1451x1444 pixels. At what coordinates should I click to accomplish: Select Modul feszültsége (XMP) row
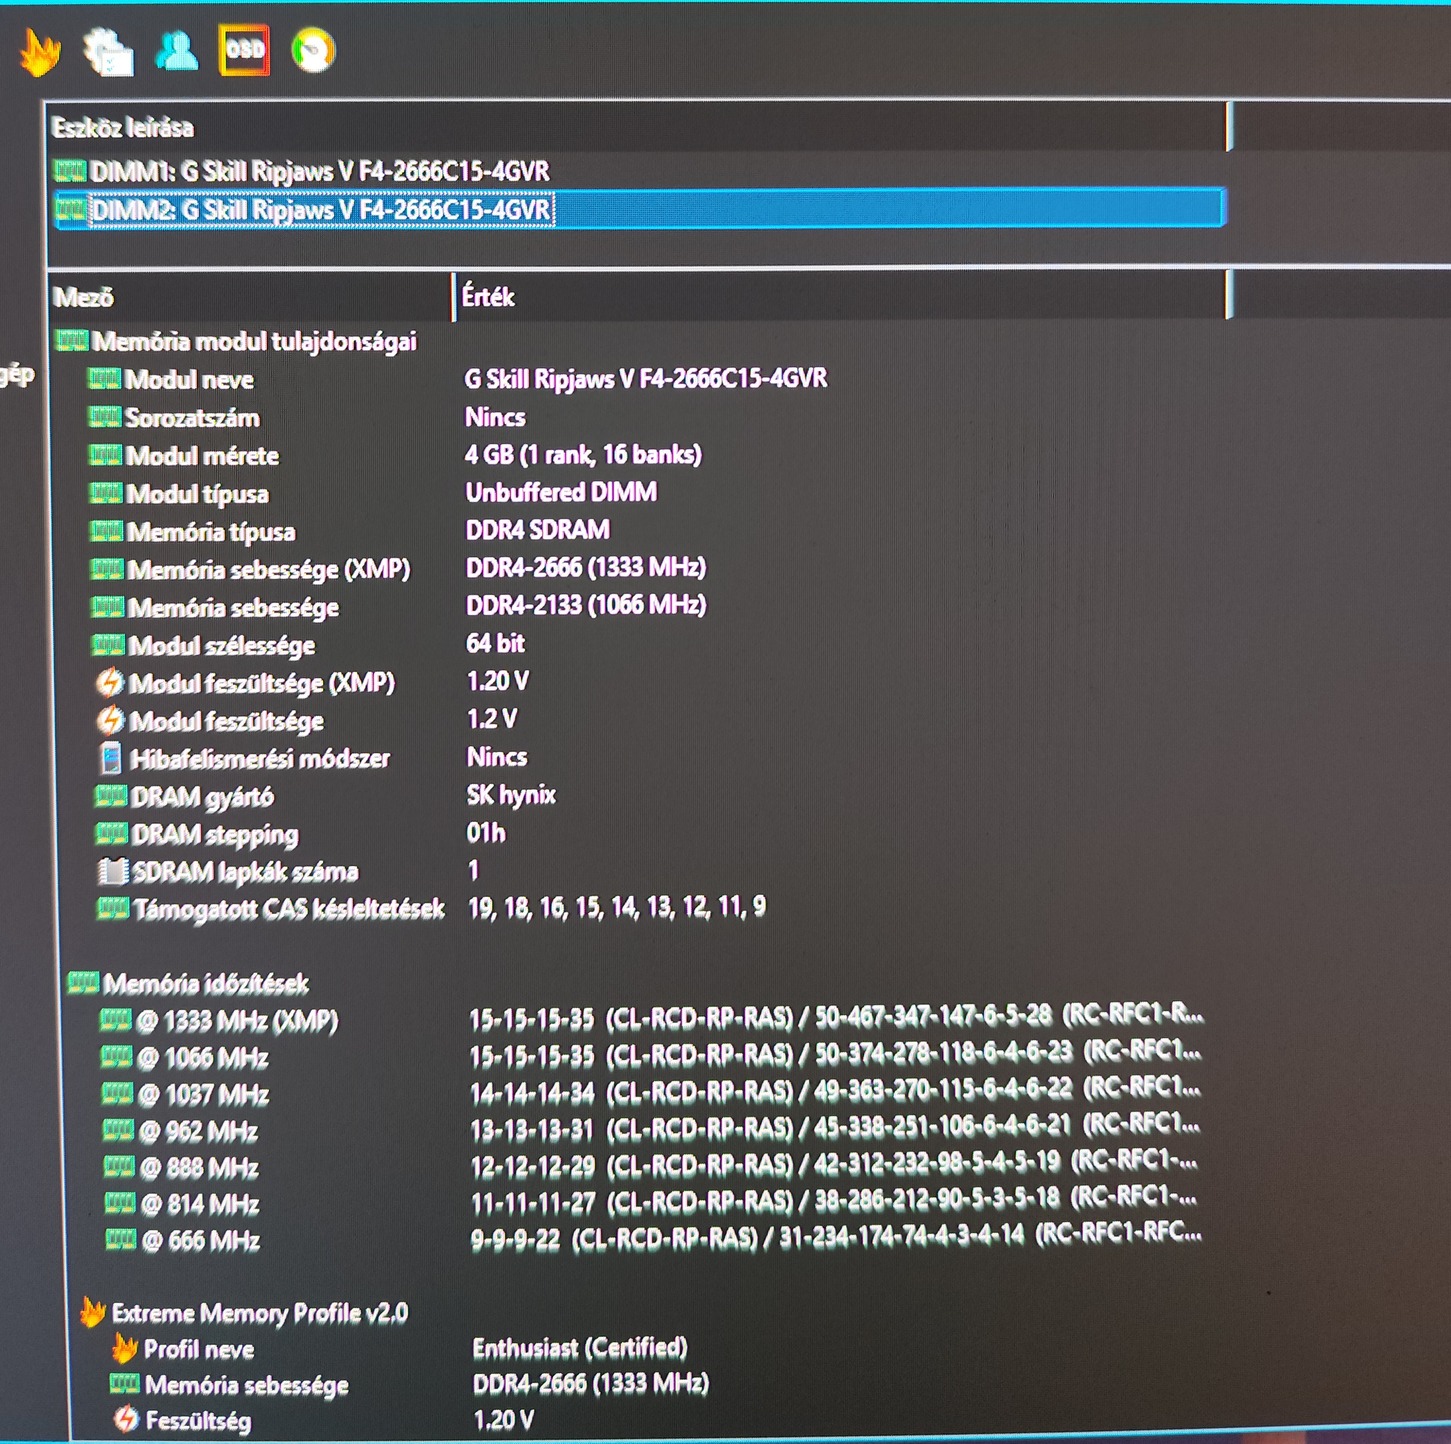246,684
